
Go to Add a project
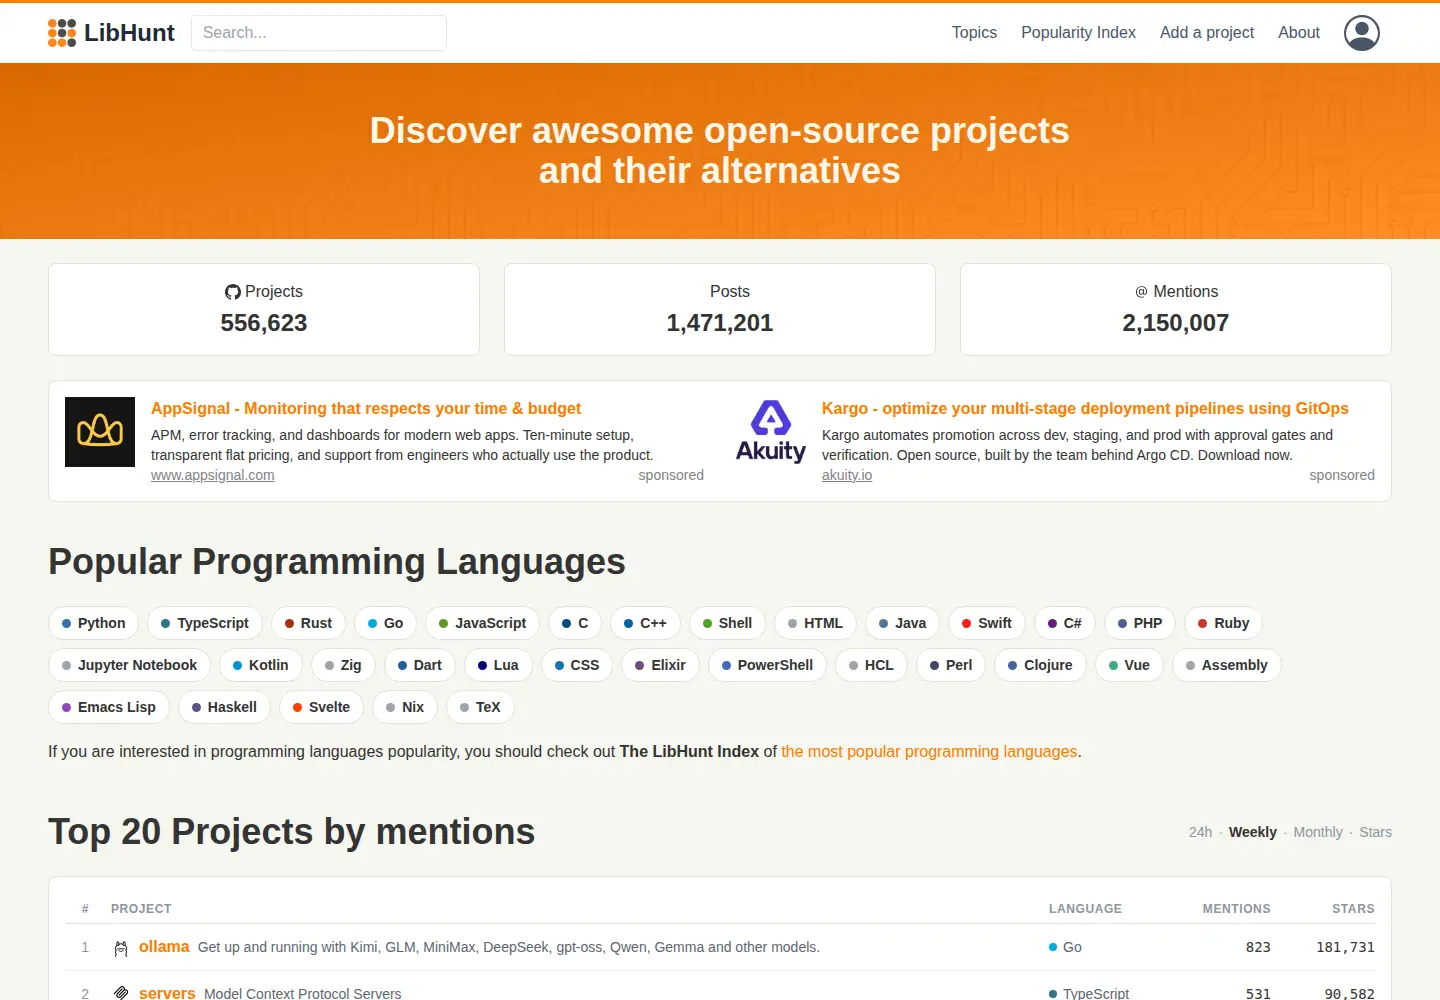click(1207, 33)
